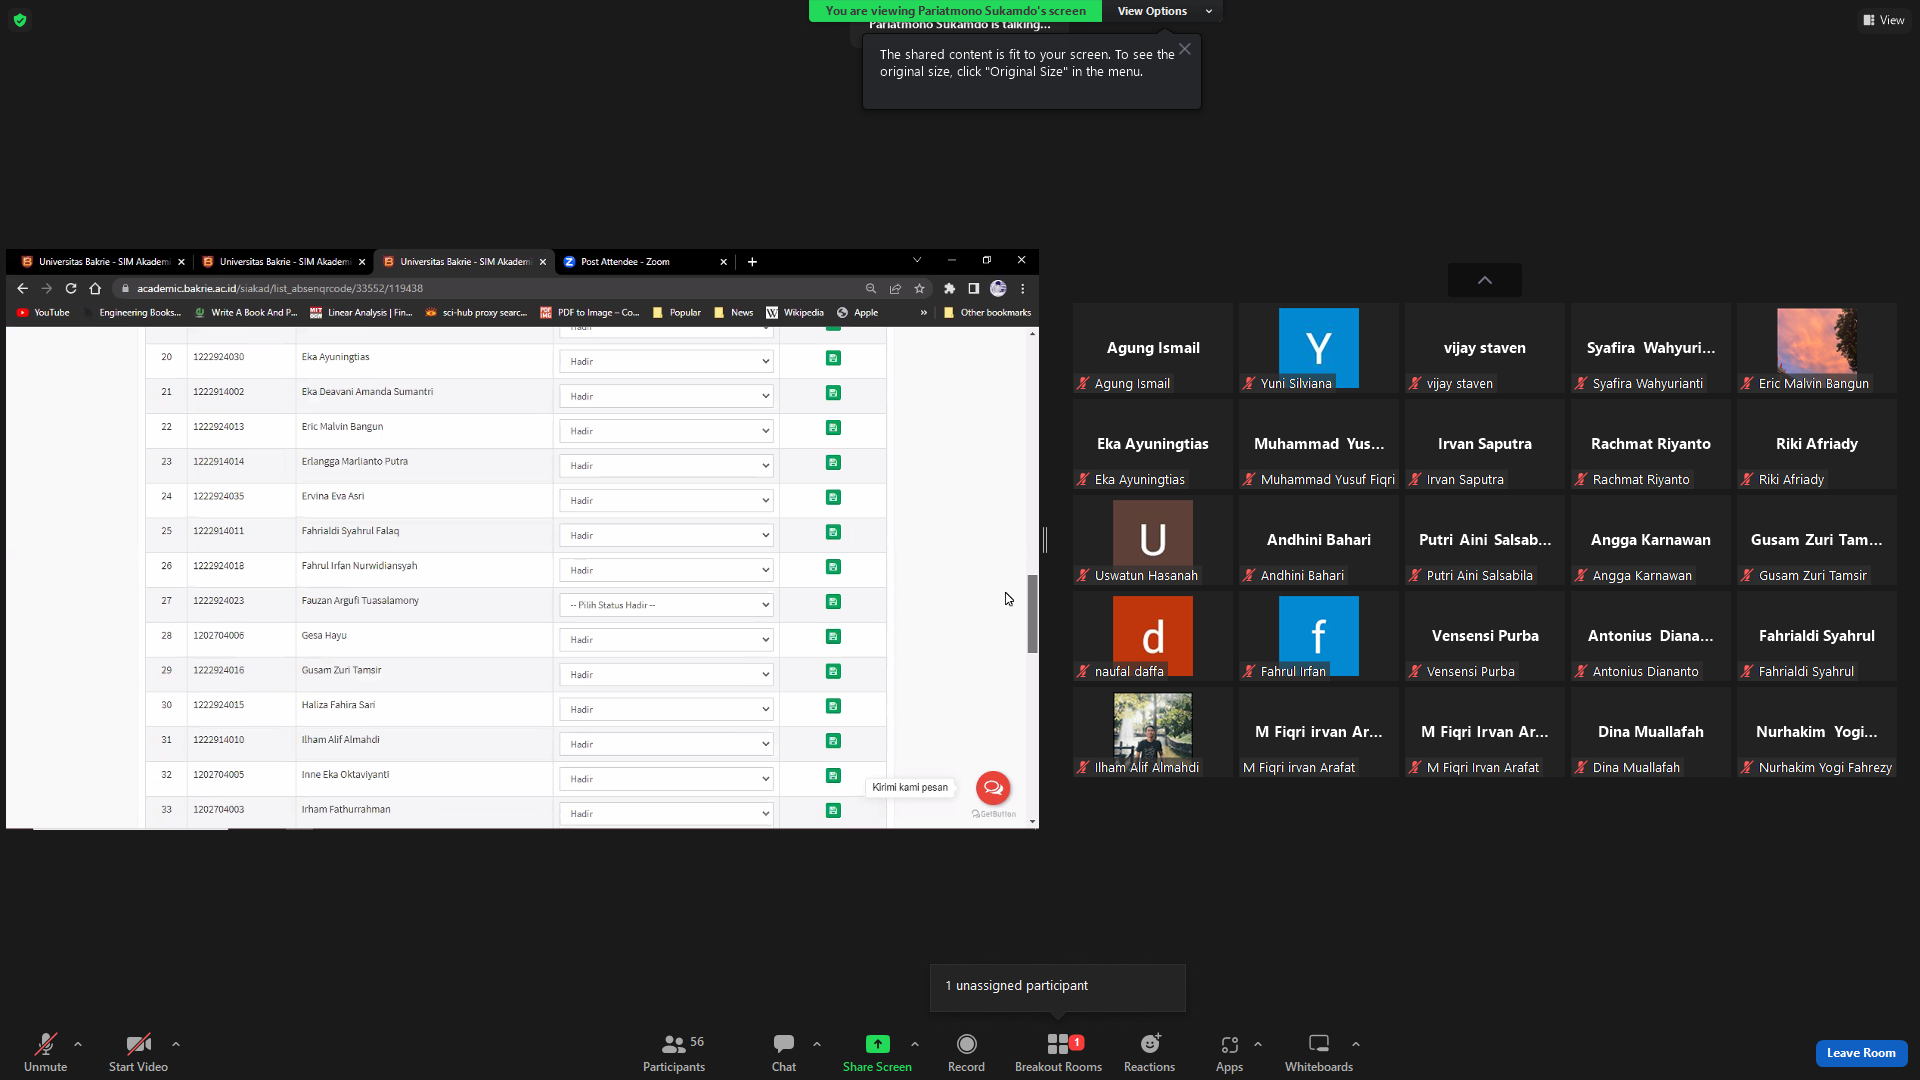Expand audio options arrow next to Unmute
This screenshot has height=1080, width=1920.
[x=78, y=1044]
